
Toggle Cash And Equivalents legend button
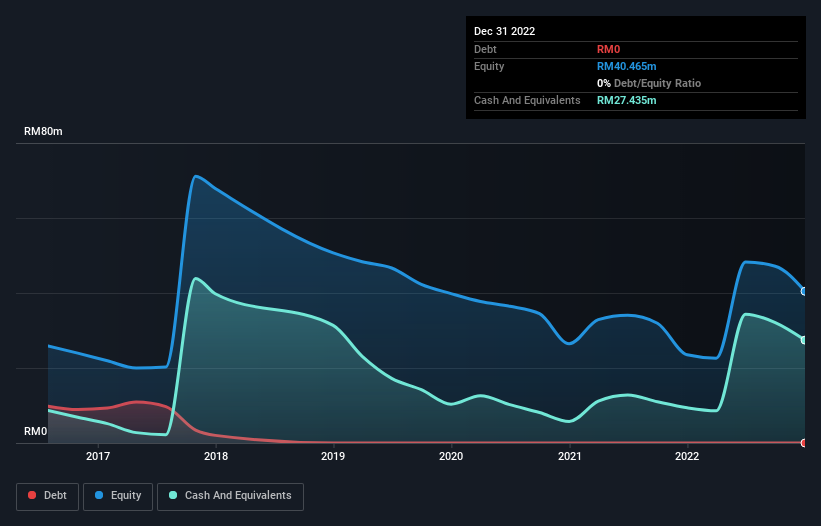230,496
